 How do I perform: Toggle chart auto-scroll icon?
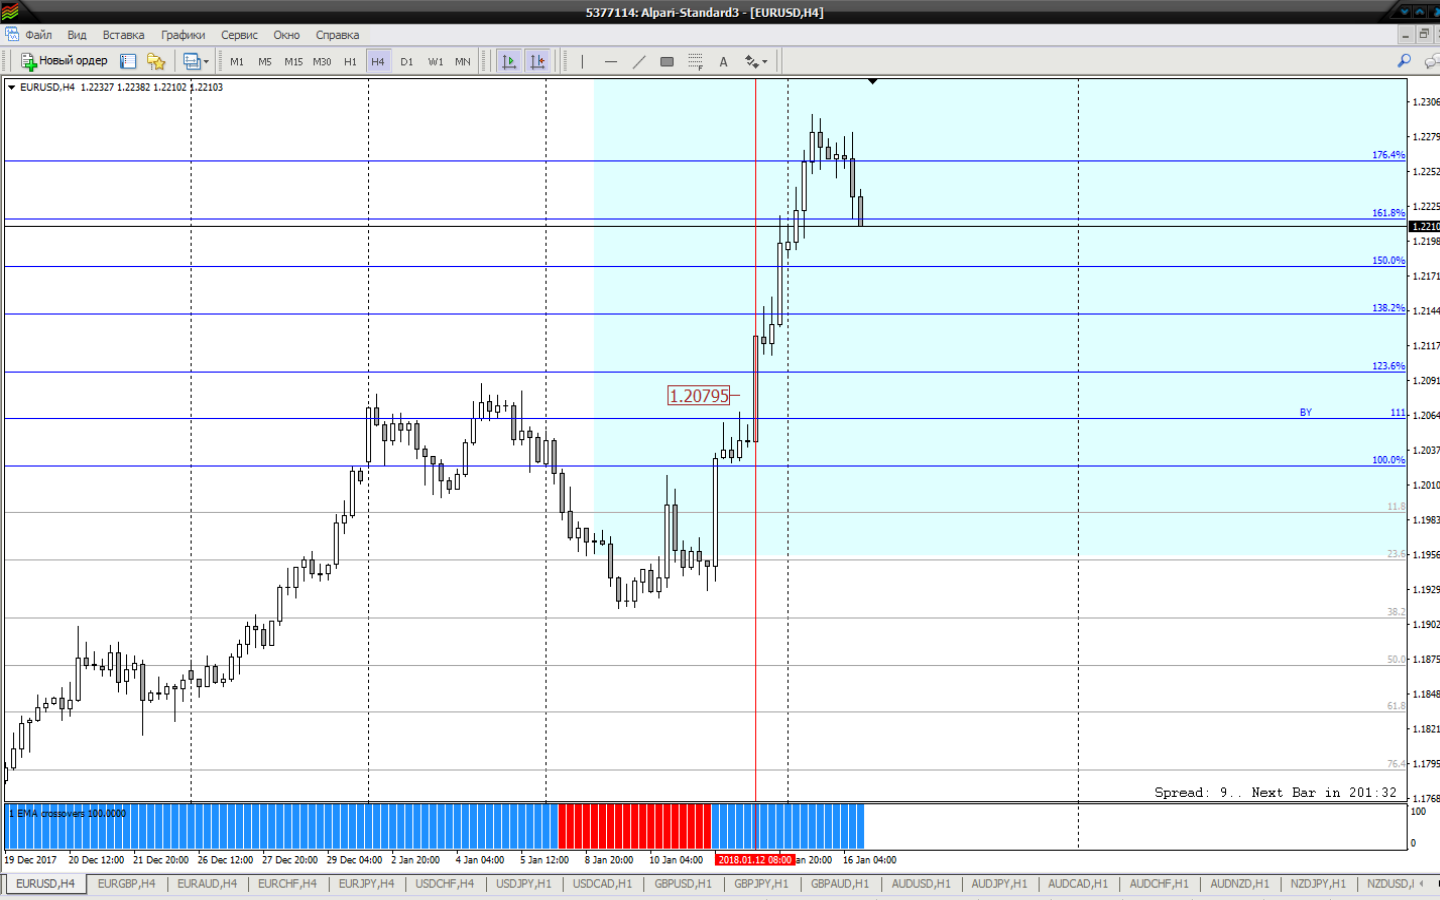click(509, 61)
